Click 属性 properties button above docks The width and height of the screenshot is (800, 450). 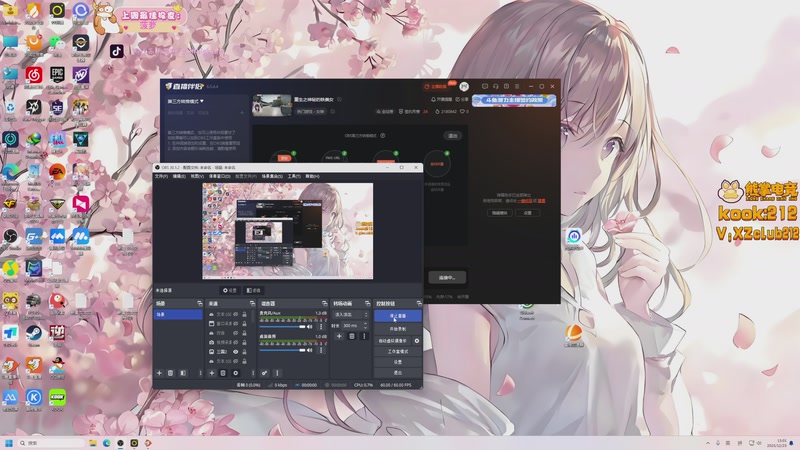tap(230, 290)
